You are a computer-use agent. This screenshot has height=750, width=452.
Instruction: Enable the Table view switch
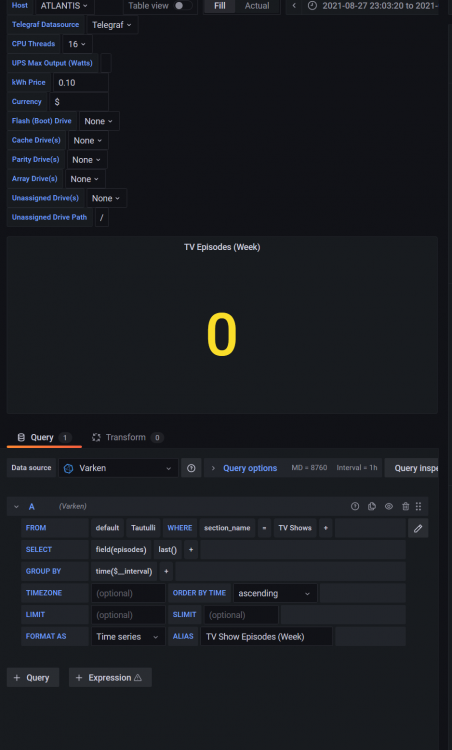[182, 6]
